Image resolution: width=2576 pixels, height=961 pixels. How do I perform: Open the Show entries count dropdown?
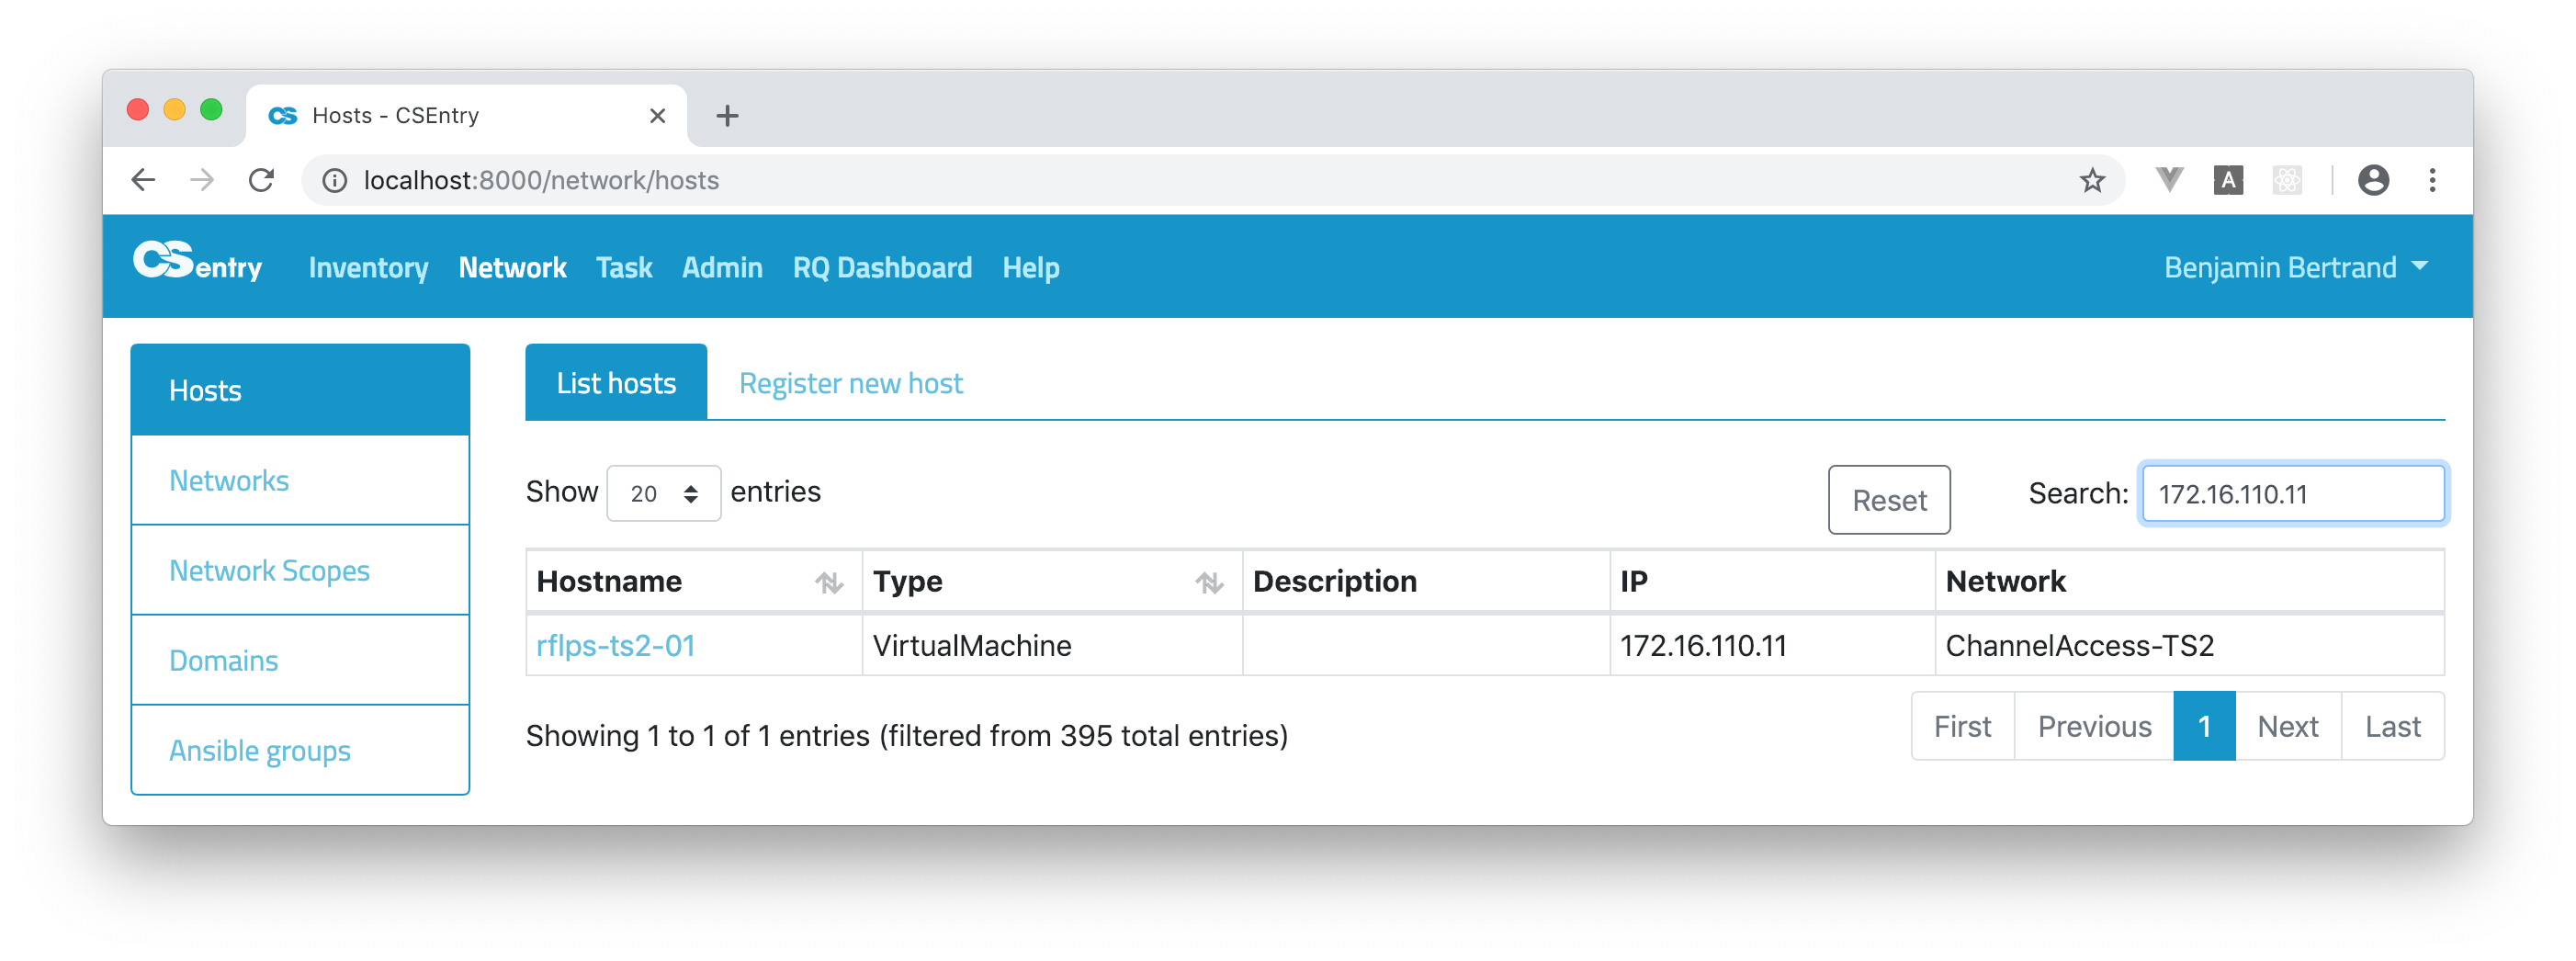click(663, 493)
